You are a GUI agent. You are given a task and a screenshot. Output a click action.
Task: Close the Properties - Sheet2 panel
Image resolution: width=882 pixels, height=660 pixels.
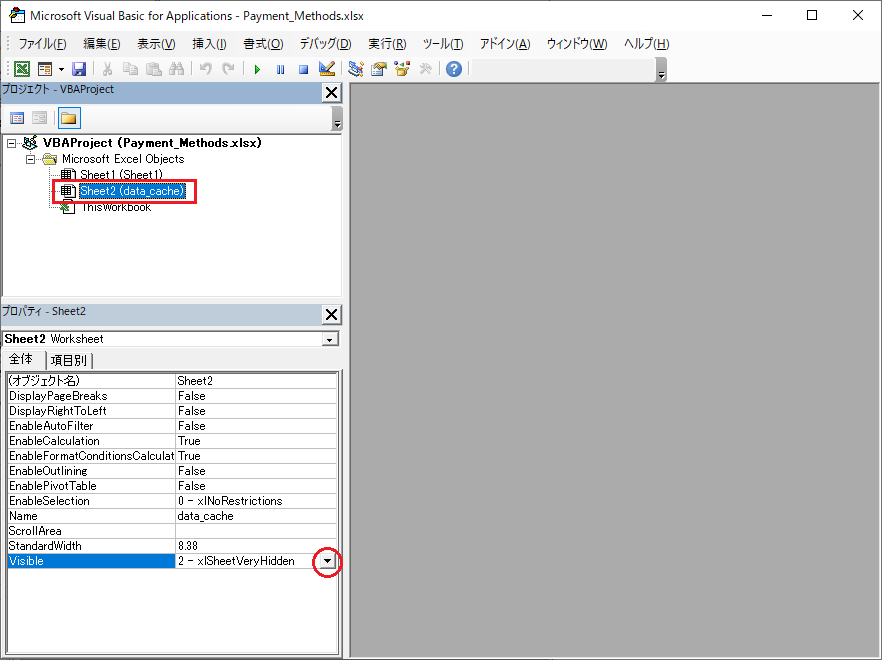click(332, 315)
